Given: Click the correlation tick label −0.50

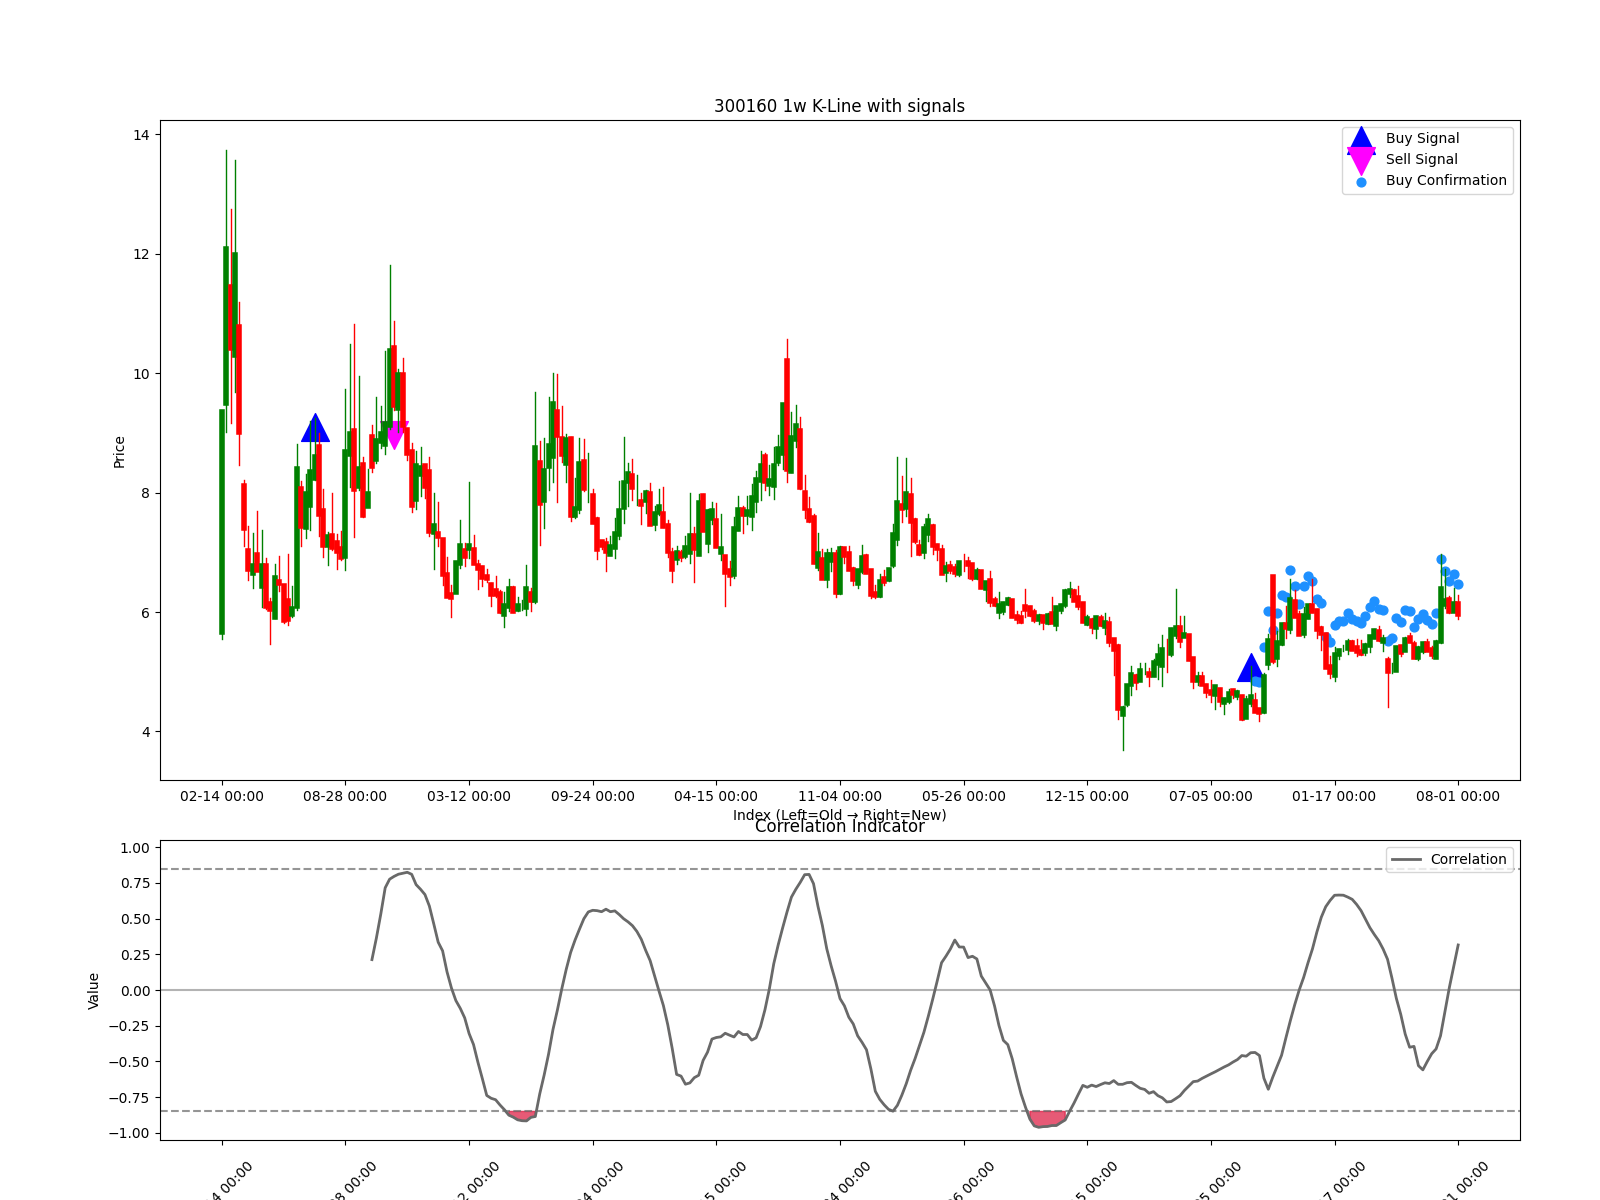Looking at the screenshot, I should tap(130, 1063).
